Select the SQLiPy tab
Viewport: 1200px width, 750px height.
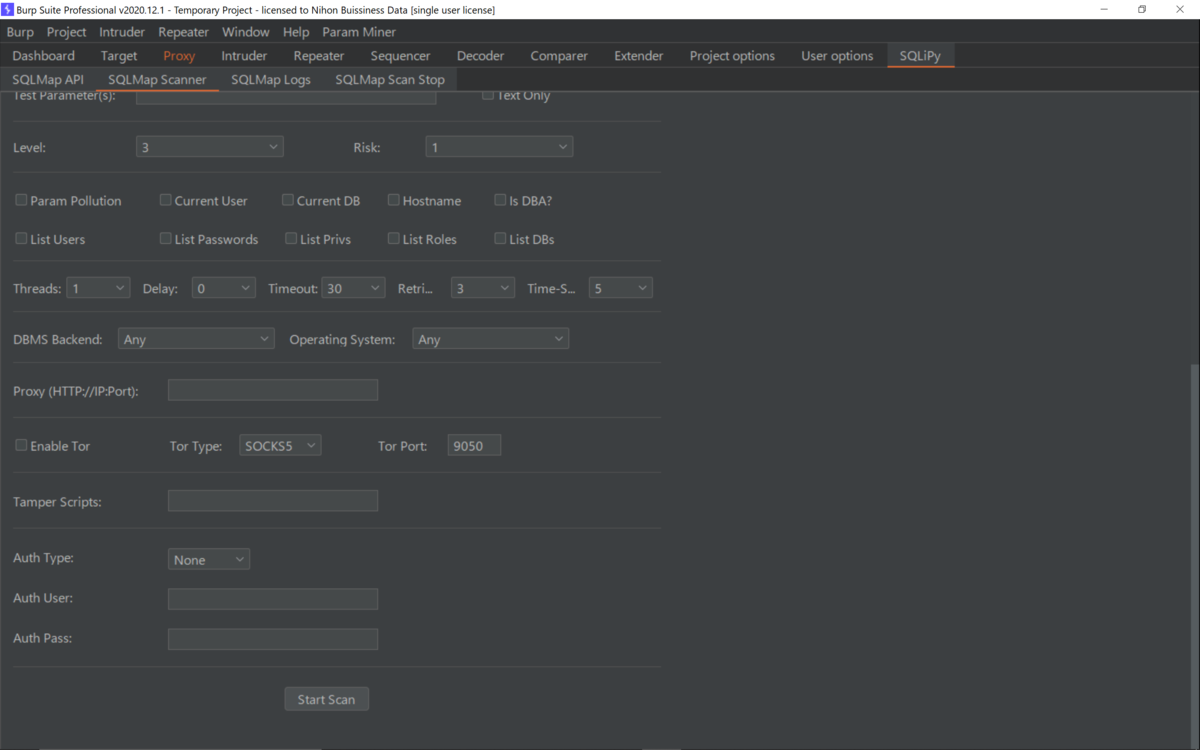921,56
